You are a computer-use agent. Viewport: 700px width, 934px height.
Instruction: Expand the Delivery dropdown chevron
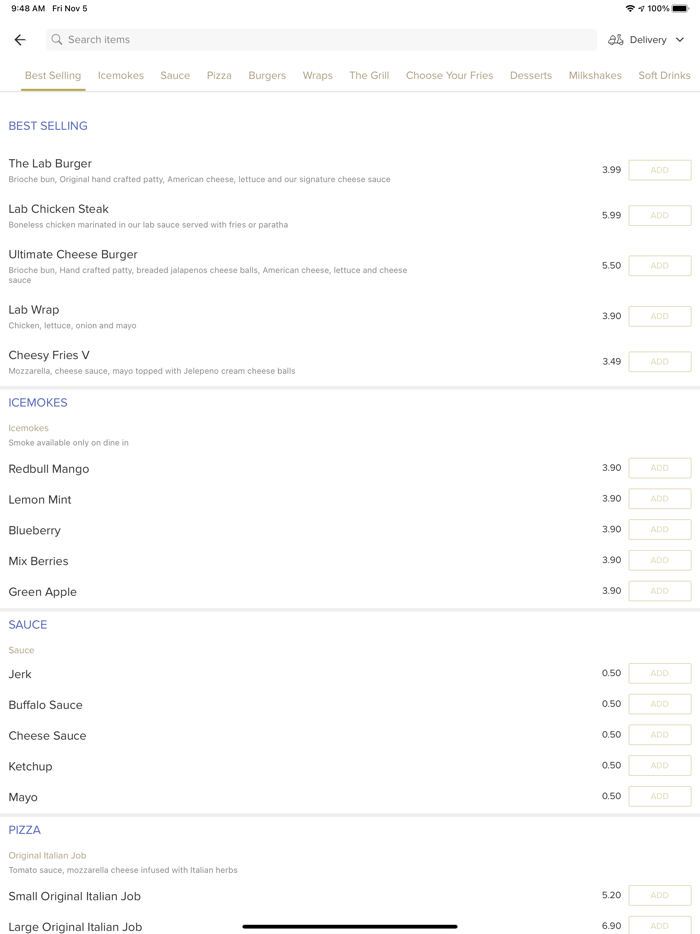click(680, 40)
